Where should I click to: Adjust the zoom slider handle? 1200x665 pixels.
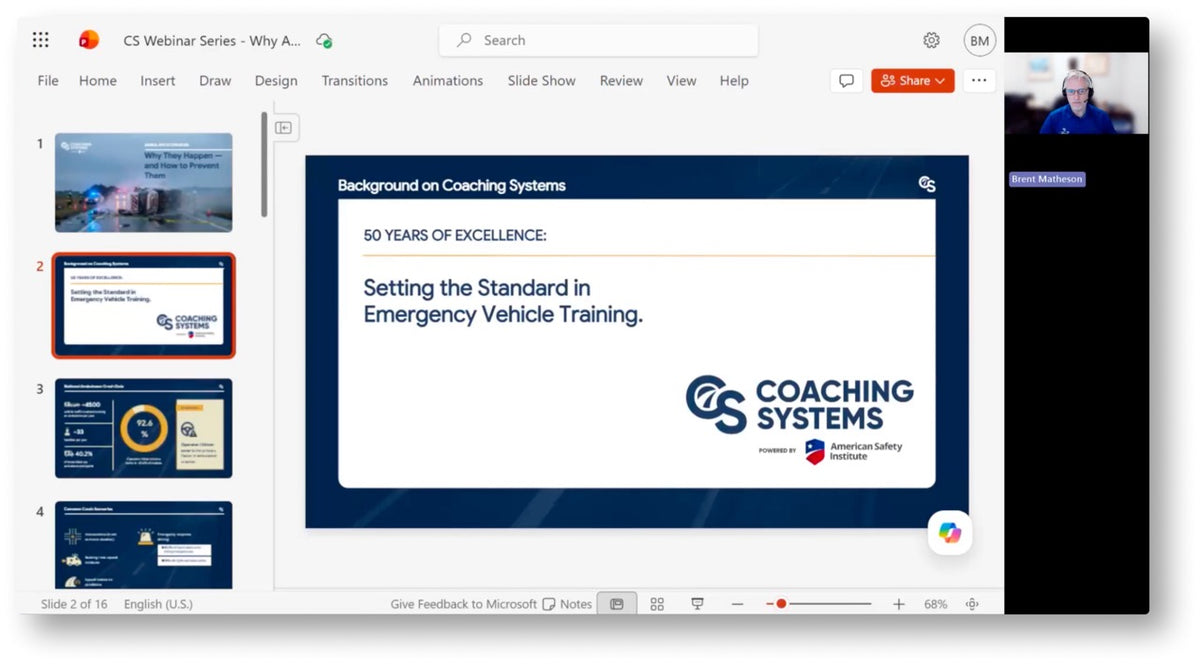(781, 604)
